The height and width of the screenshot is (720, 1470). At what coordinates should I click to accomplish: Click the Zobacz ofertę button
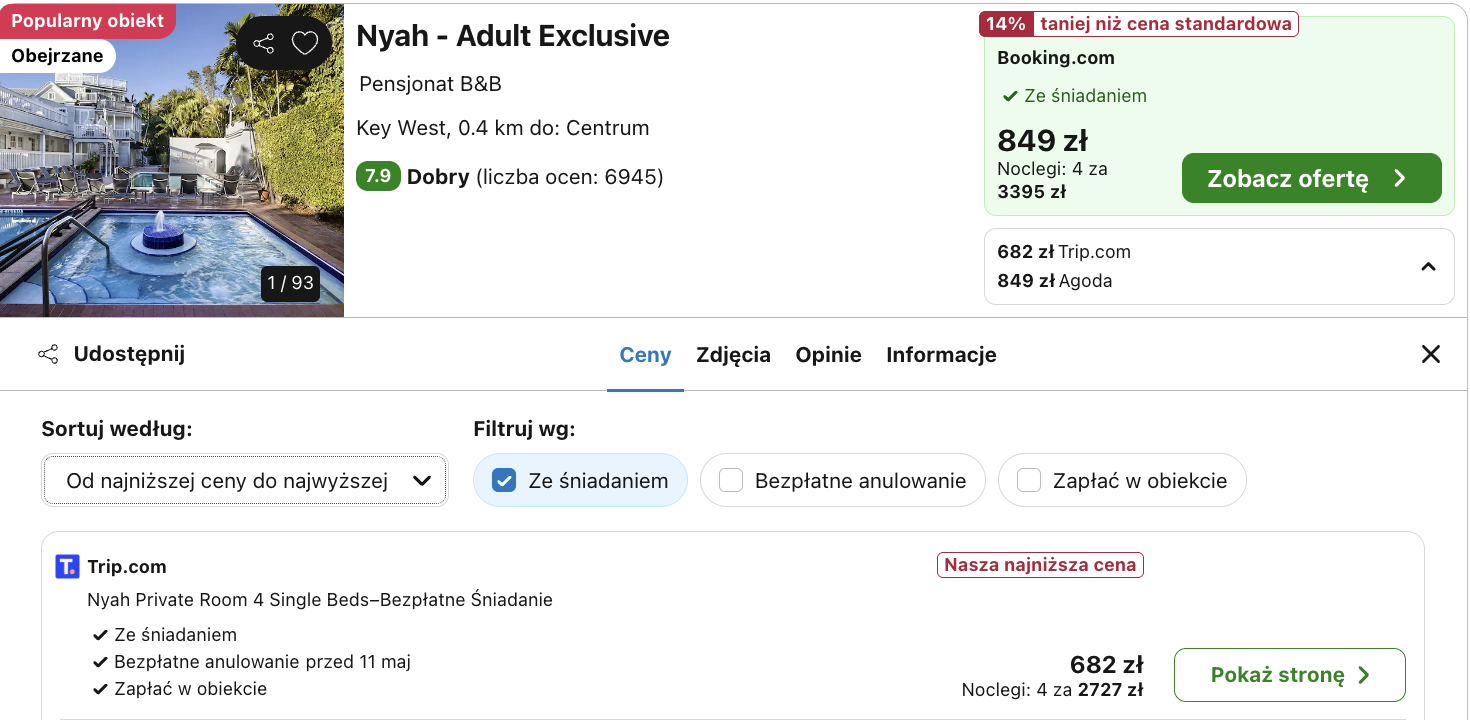coord(1311,179)
